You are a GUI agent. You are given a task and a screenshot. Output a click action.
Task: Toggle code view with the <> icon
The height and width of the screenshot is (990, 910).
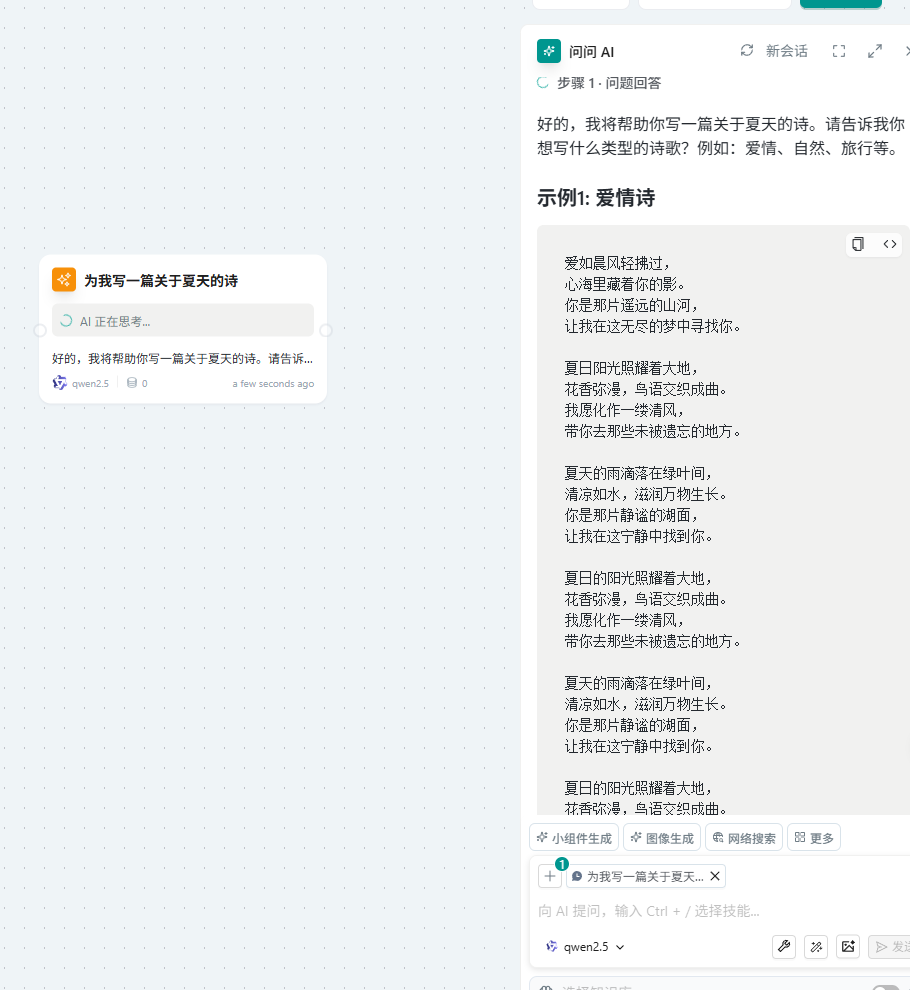(890, 244)
